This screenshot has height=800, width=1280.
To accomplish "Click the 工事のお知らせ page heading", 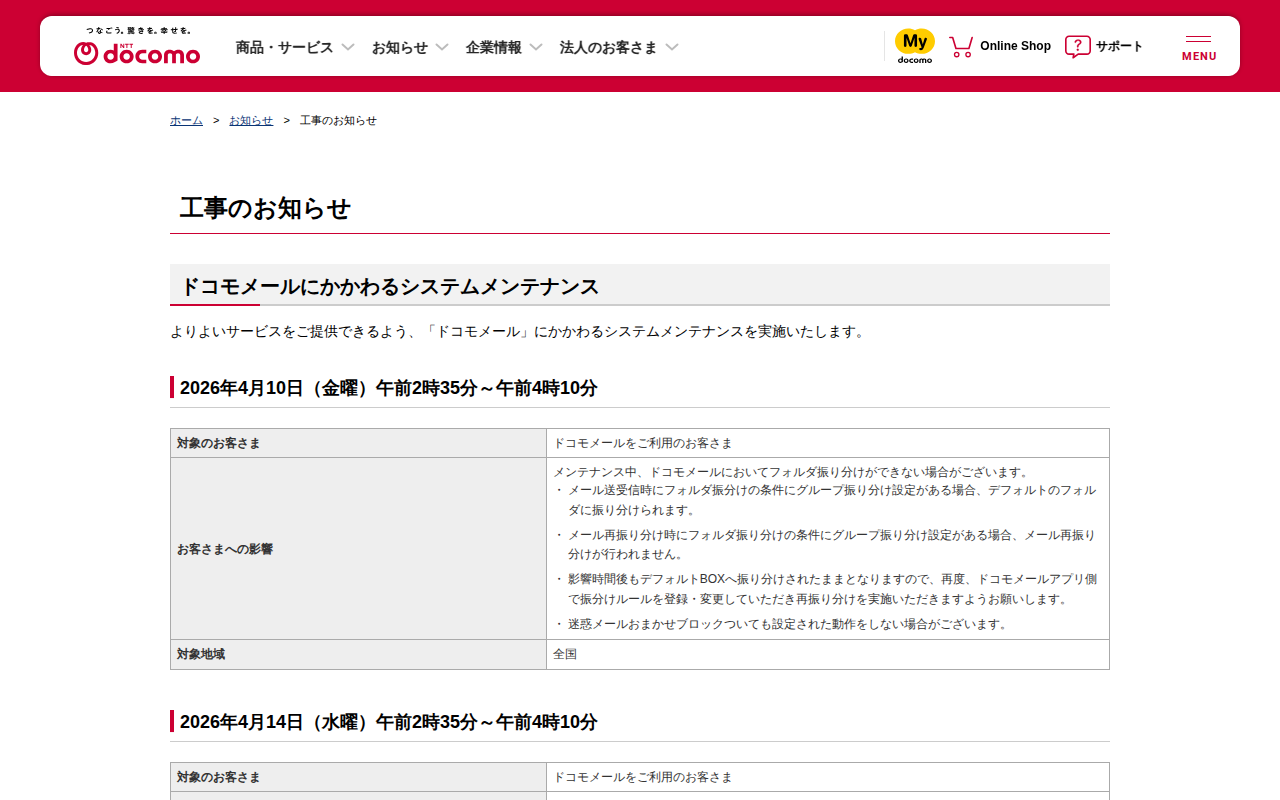I will pyautogui.click(x=265, y=208).
